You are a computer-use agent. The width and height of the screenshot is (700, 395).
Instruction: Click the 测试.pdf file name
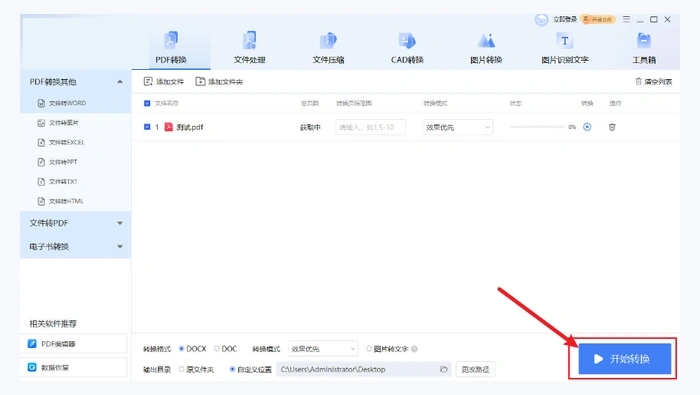tap(190, 127)
